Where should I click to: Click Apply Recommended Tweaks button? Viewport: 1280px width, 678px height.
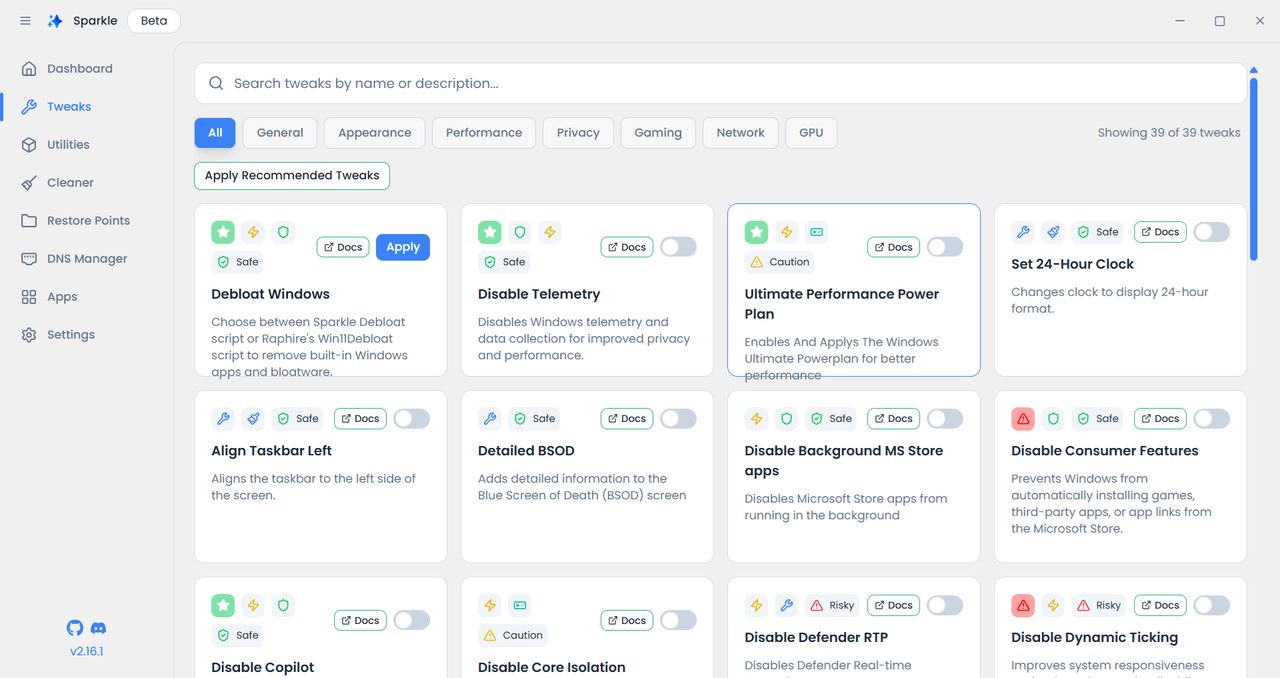click(x=292, y=176)
